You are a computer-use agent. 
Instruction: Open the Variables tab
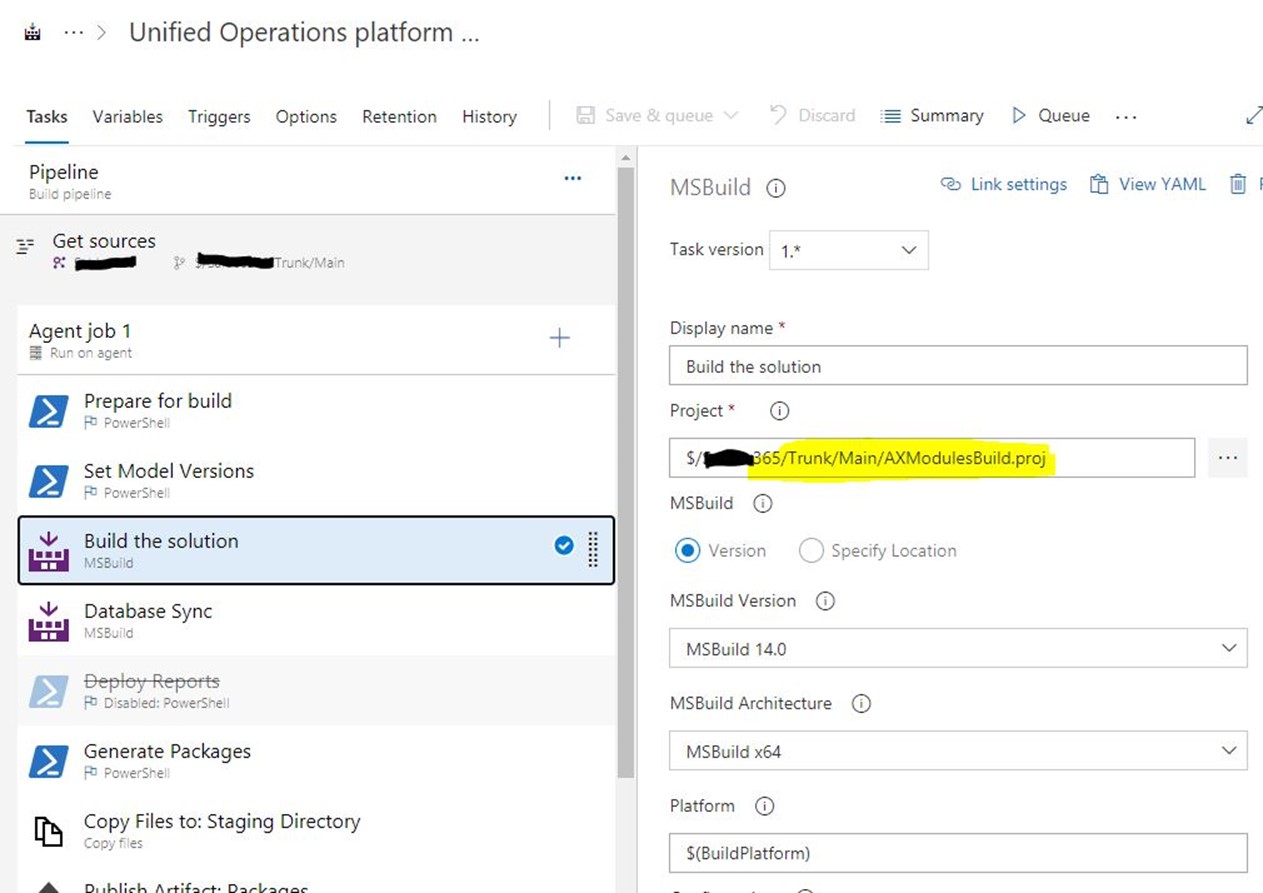[x=128, y=116]
